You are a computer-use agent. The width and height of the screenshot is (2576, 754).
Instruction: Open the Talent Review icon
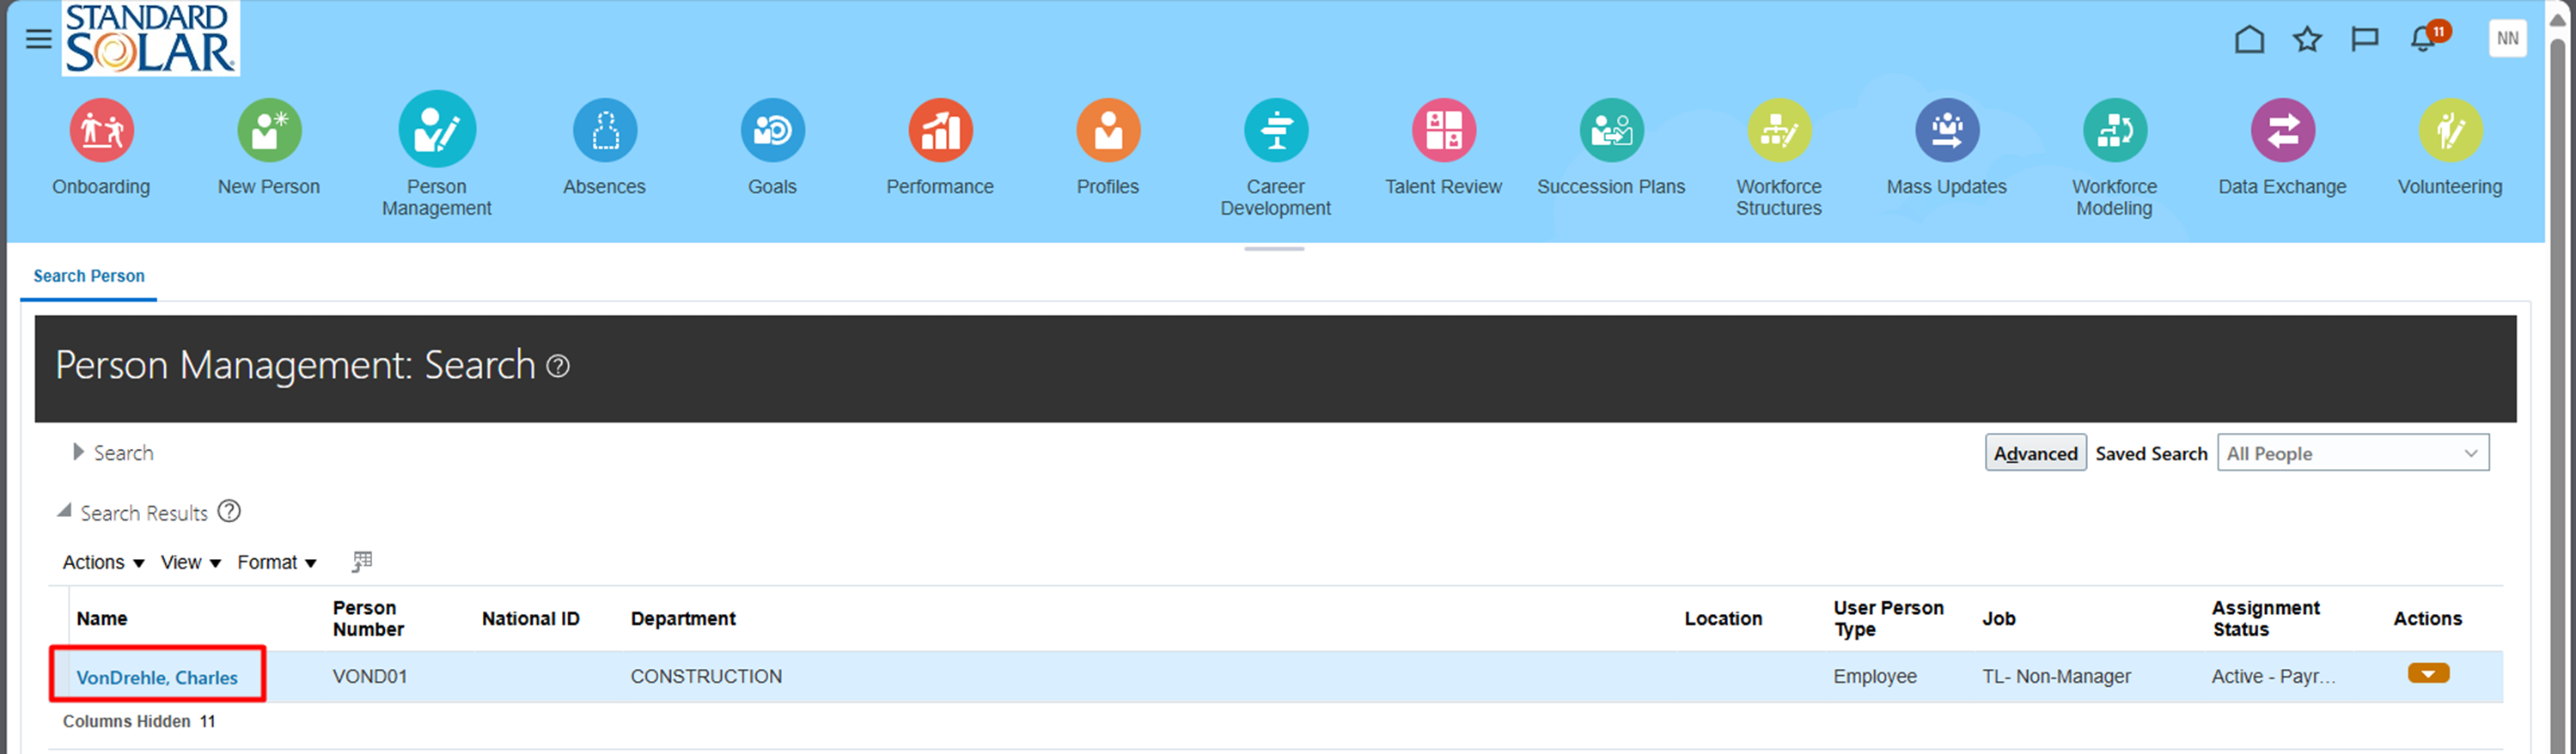(1444, 130)
